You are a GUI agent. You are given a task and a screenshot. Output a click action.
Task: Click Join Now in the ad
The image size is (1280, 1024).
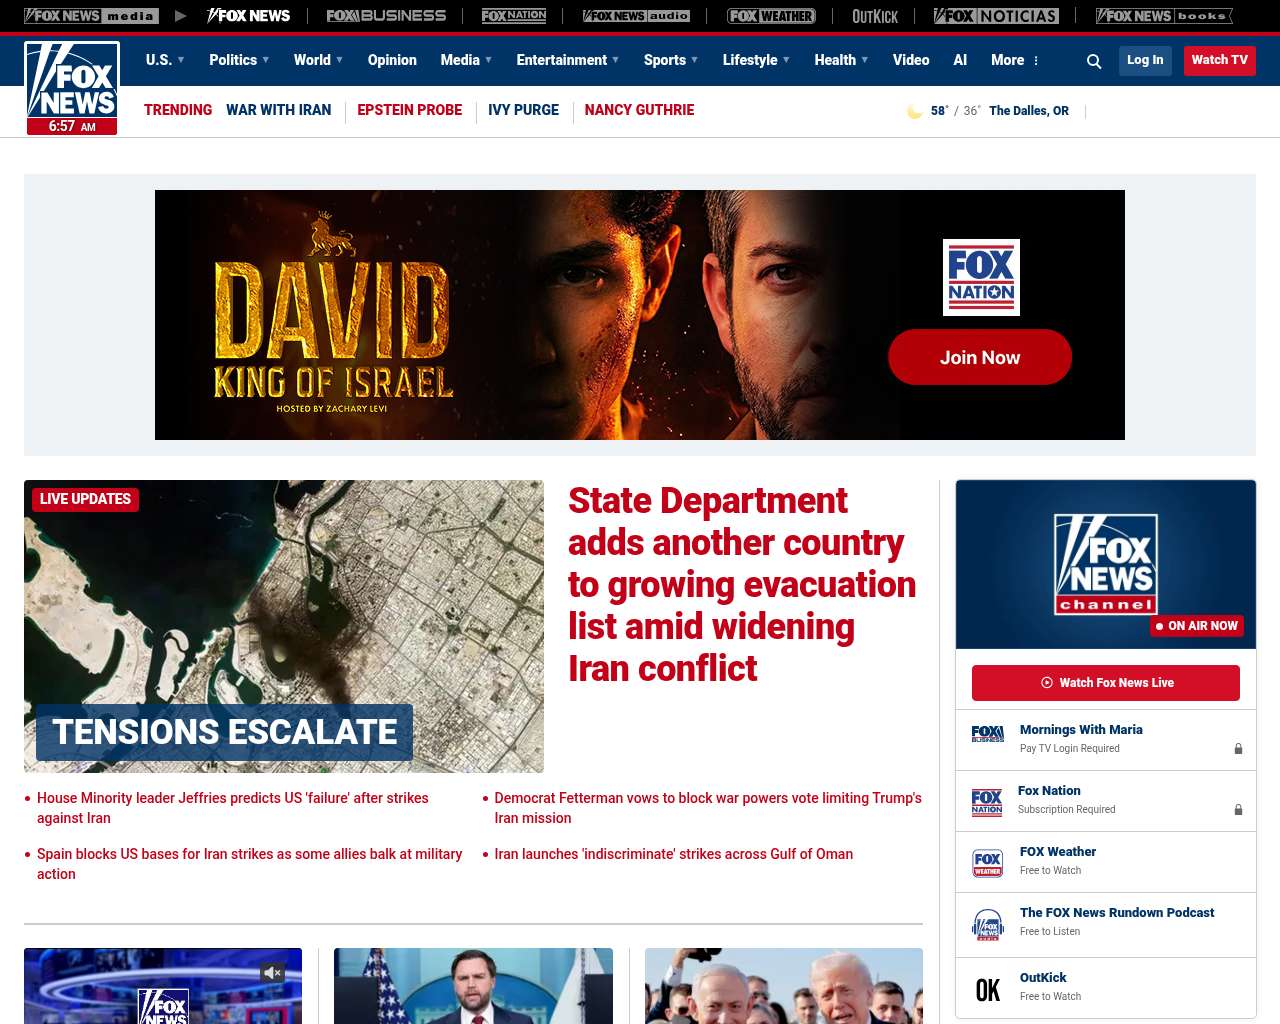pyautogui.click(x=980, y=357)
